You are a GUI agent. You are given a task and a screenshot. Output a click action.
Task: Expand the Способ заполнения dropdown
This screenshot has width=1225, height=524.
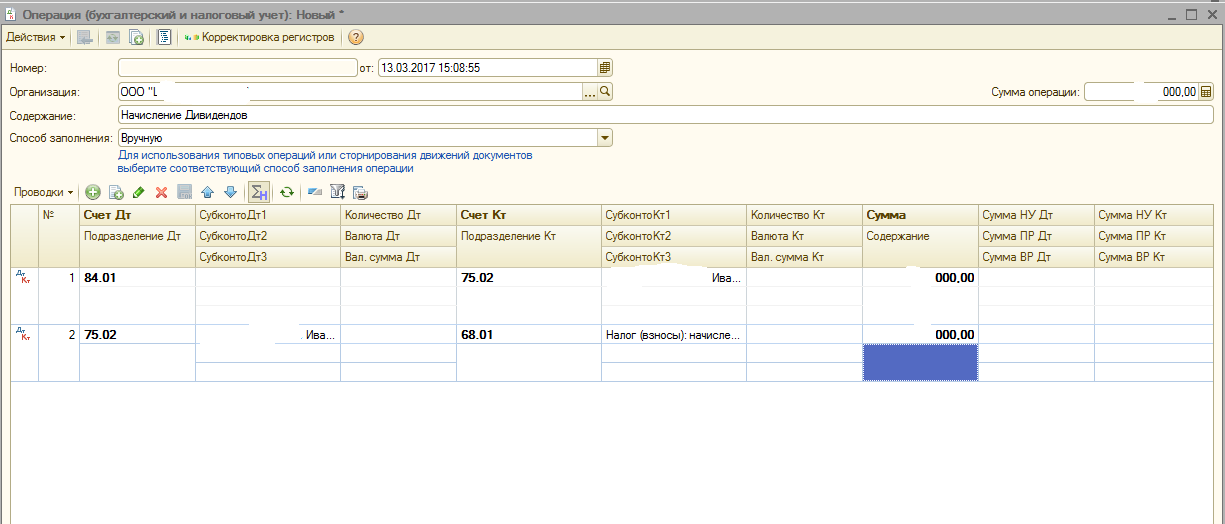pyautogui.click(x=604, y=138)
